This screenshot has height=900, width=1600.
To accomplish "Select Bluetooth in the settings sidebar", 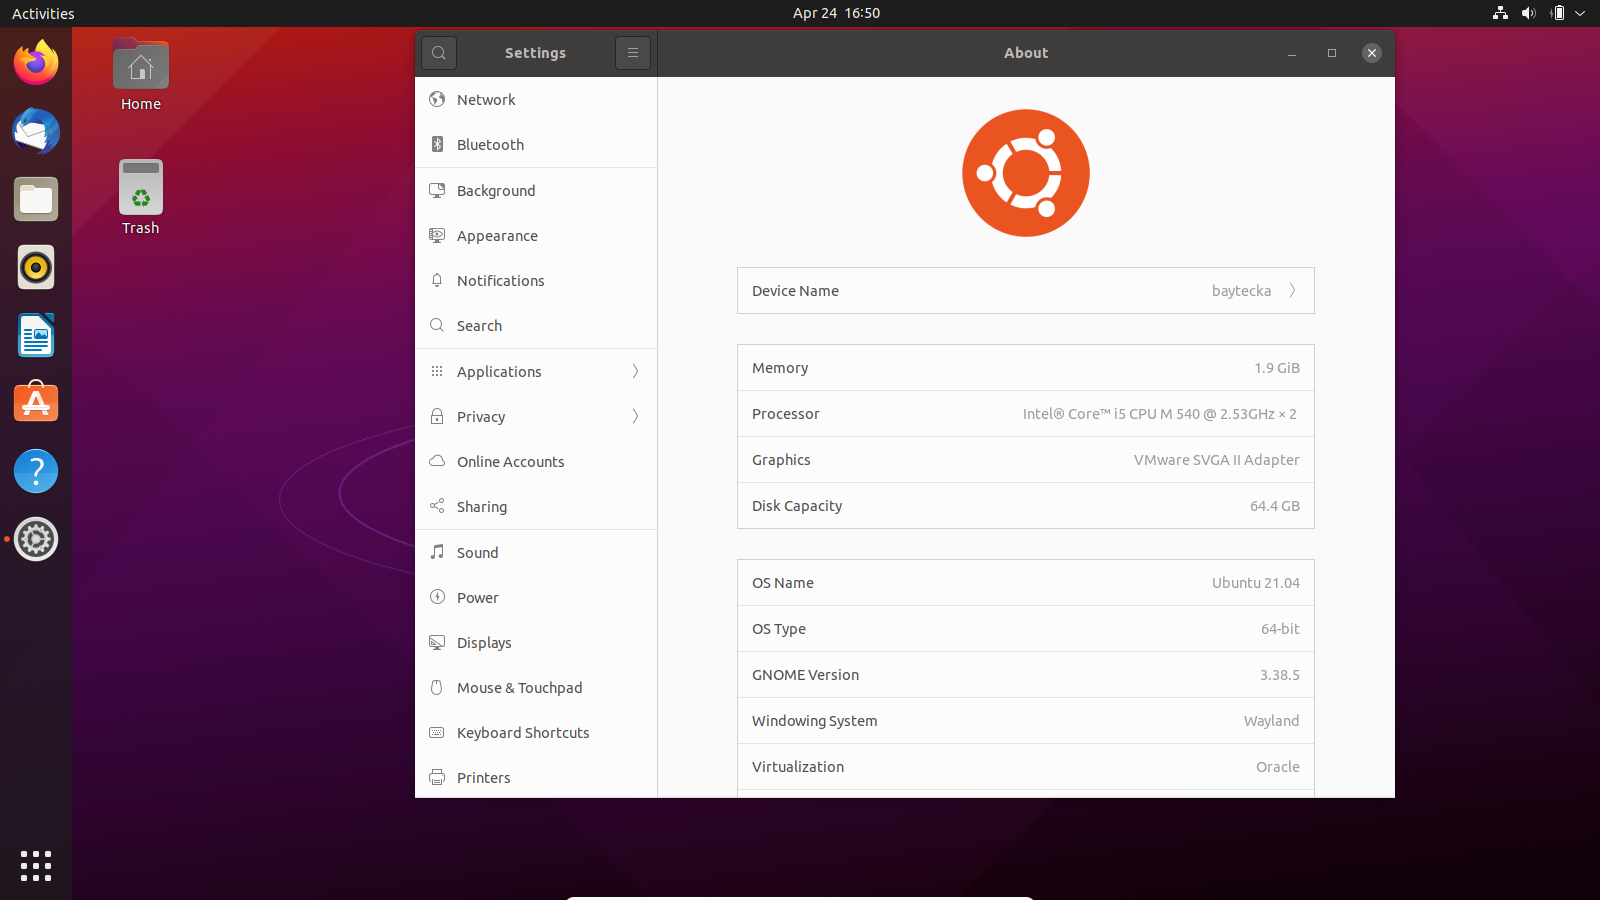I will click(536, 145).
